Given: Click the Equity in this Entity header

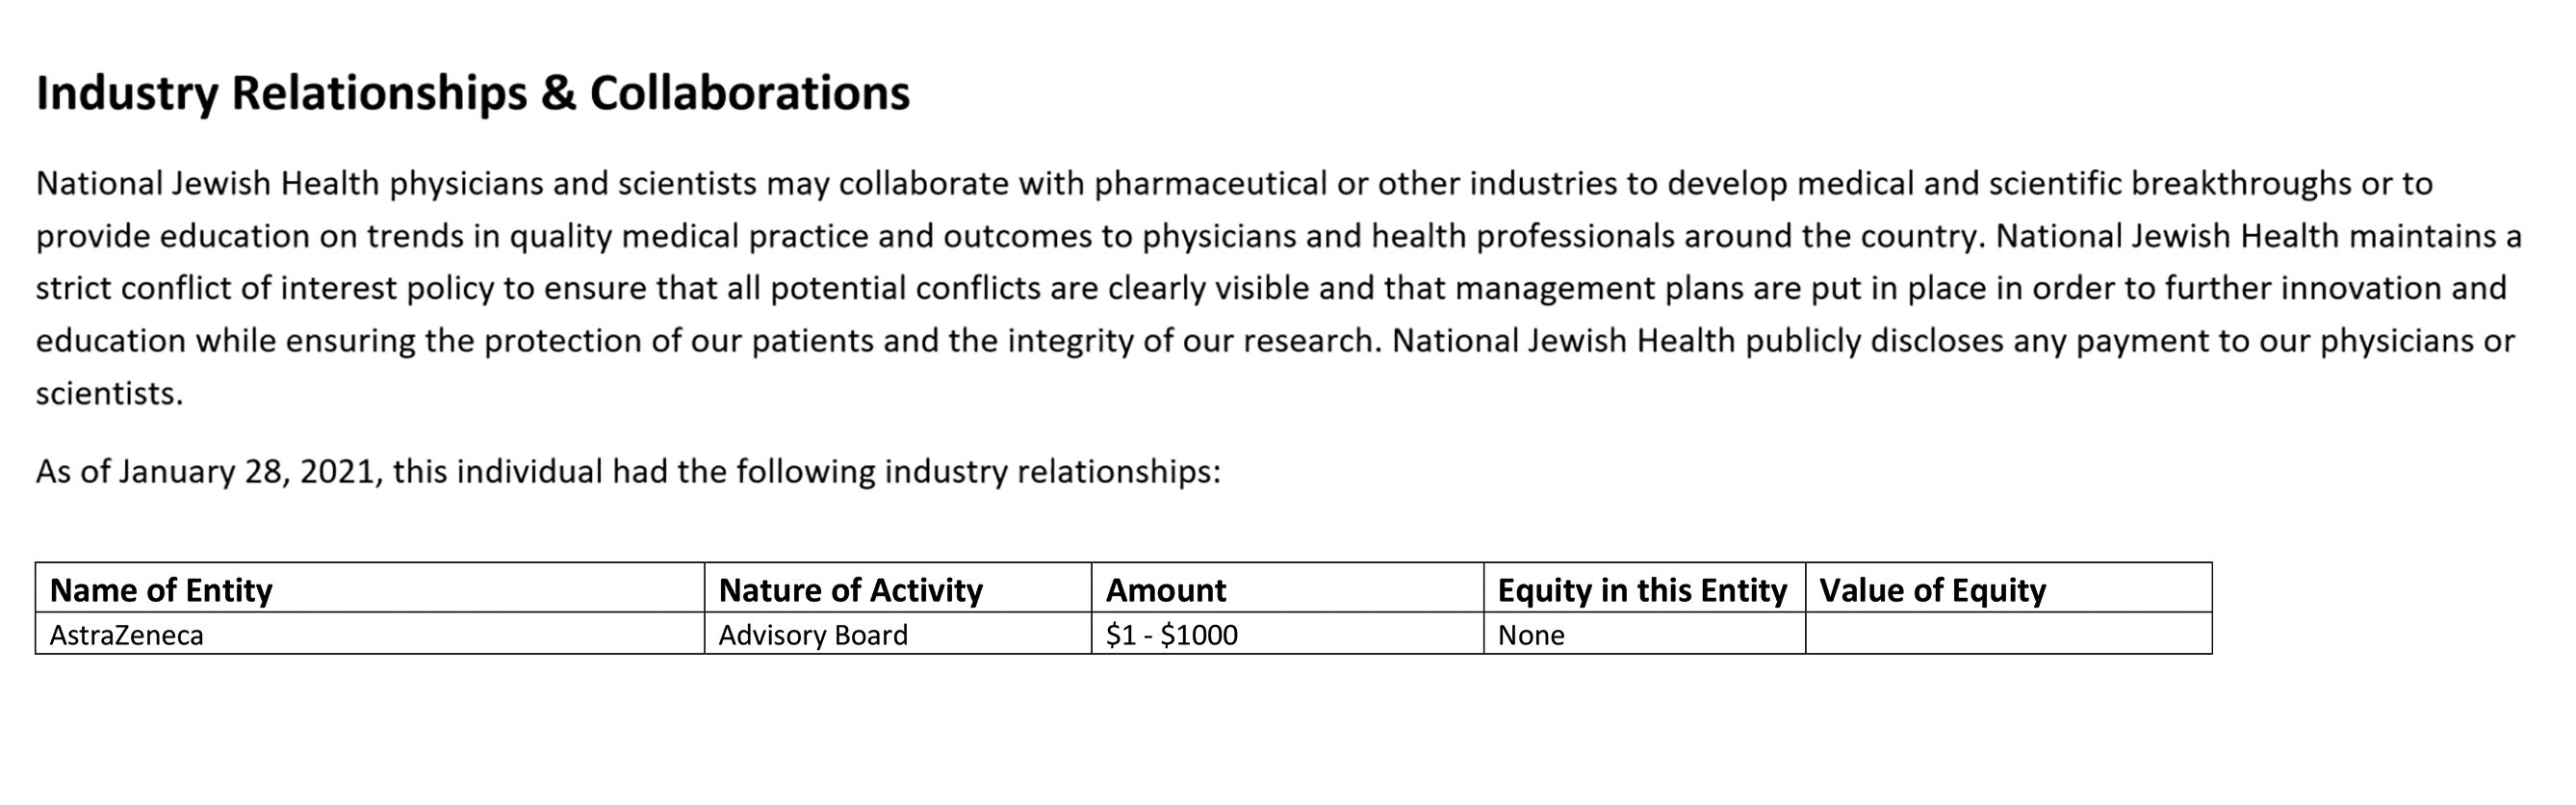Looking at the screenshot, I should click(x=1645, y=588).
